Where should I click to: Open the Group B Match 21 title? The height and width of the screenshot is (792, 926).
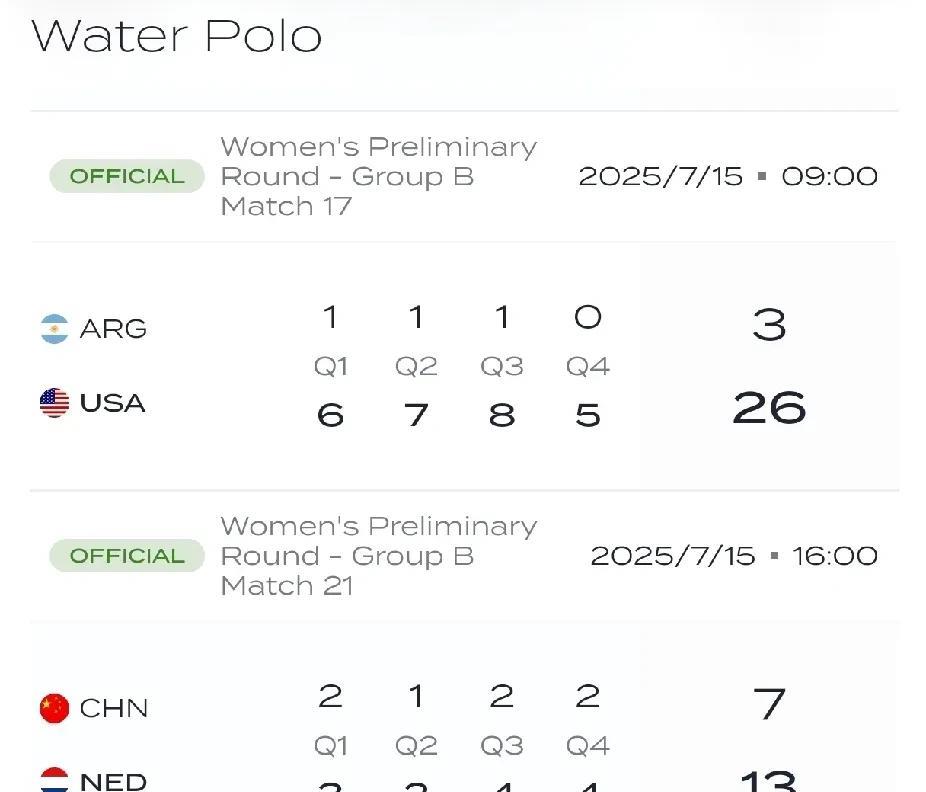[x=378, y=556]
